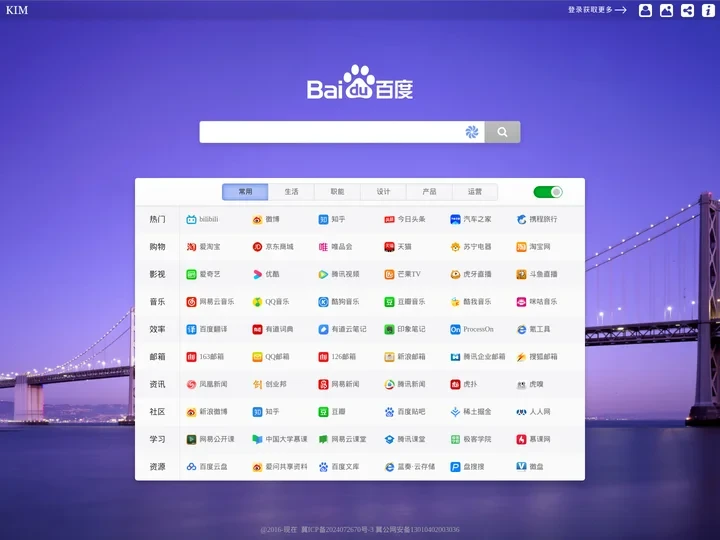
Task: Switch to the 运营 tab
Action: [x=475, y=192]
